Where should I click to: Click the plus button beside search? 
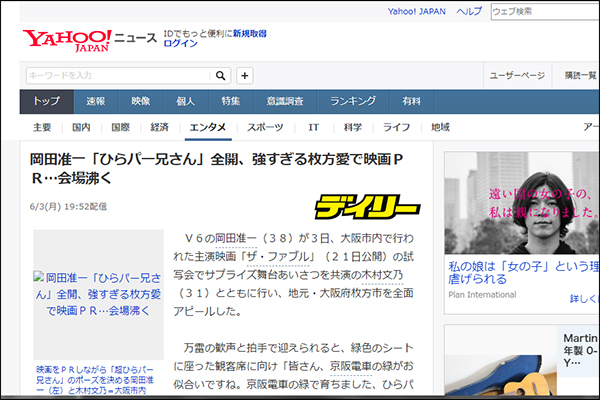click(245, 75)
